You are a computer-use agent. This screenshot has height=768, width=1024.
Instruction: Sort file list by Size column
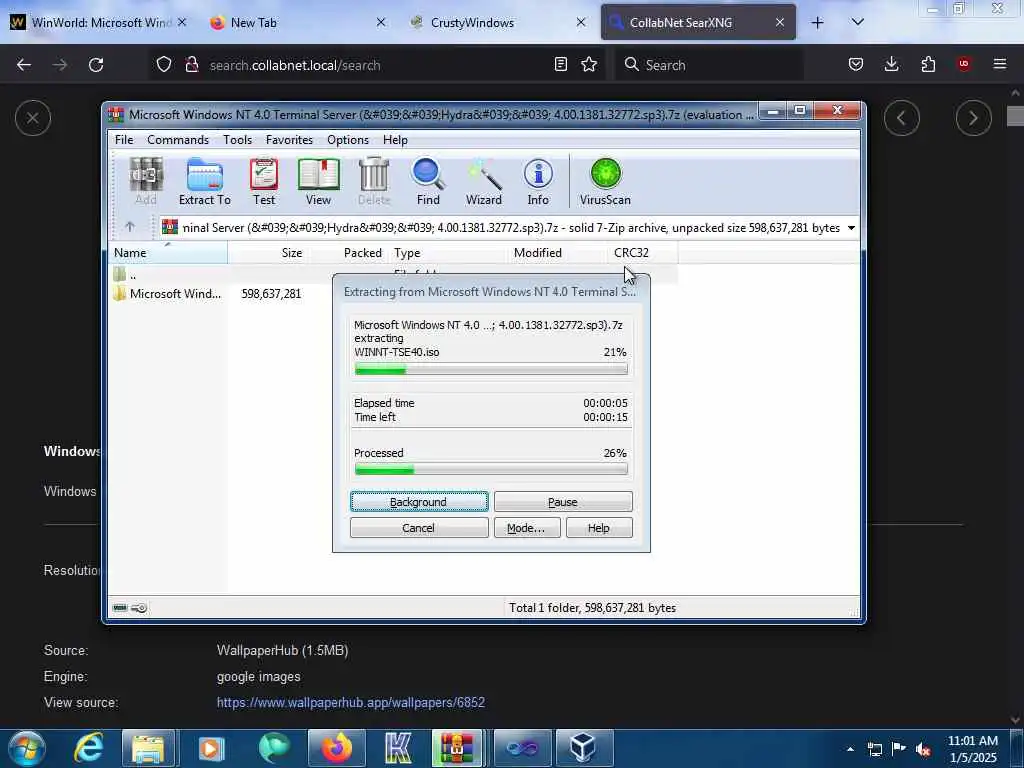(267, 253)
